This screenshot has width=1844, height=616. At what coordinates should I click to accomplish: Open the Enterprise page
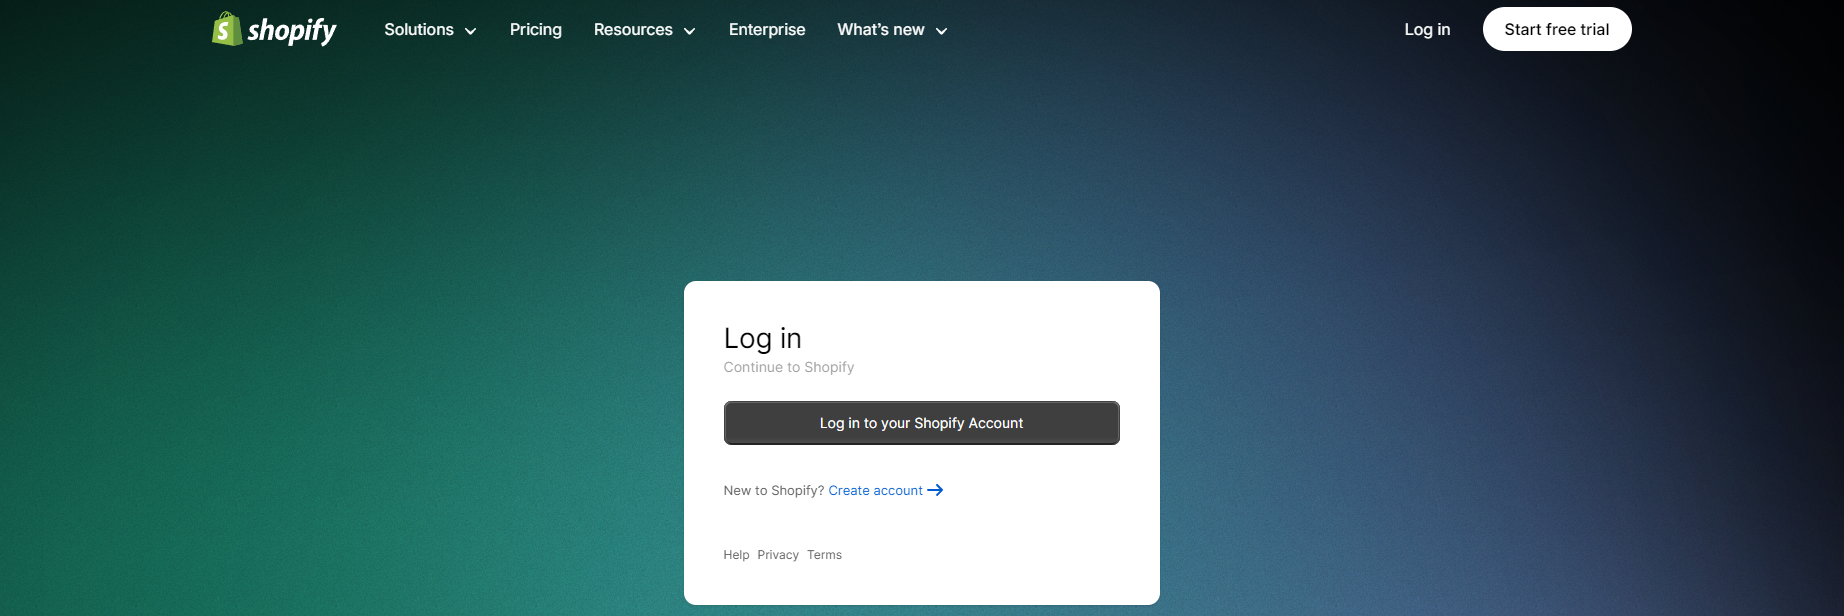click(767, 30)
